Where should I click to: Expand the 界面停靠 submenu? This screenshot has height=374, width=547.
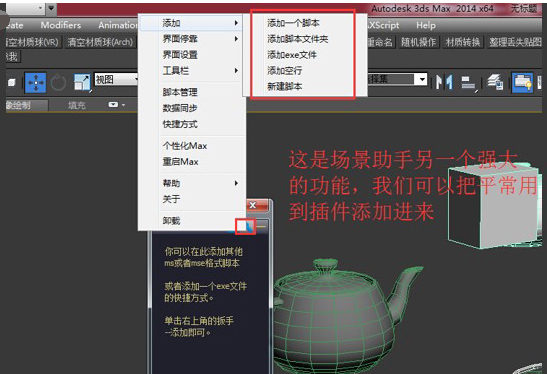coord(192,39)
